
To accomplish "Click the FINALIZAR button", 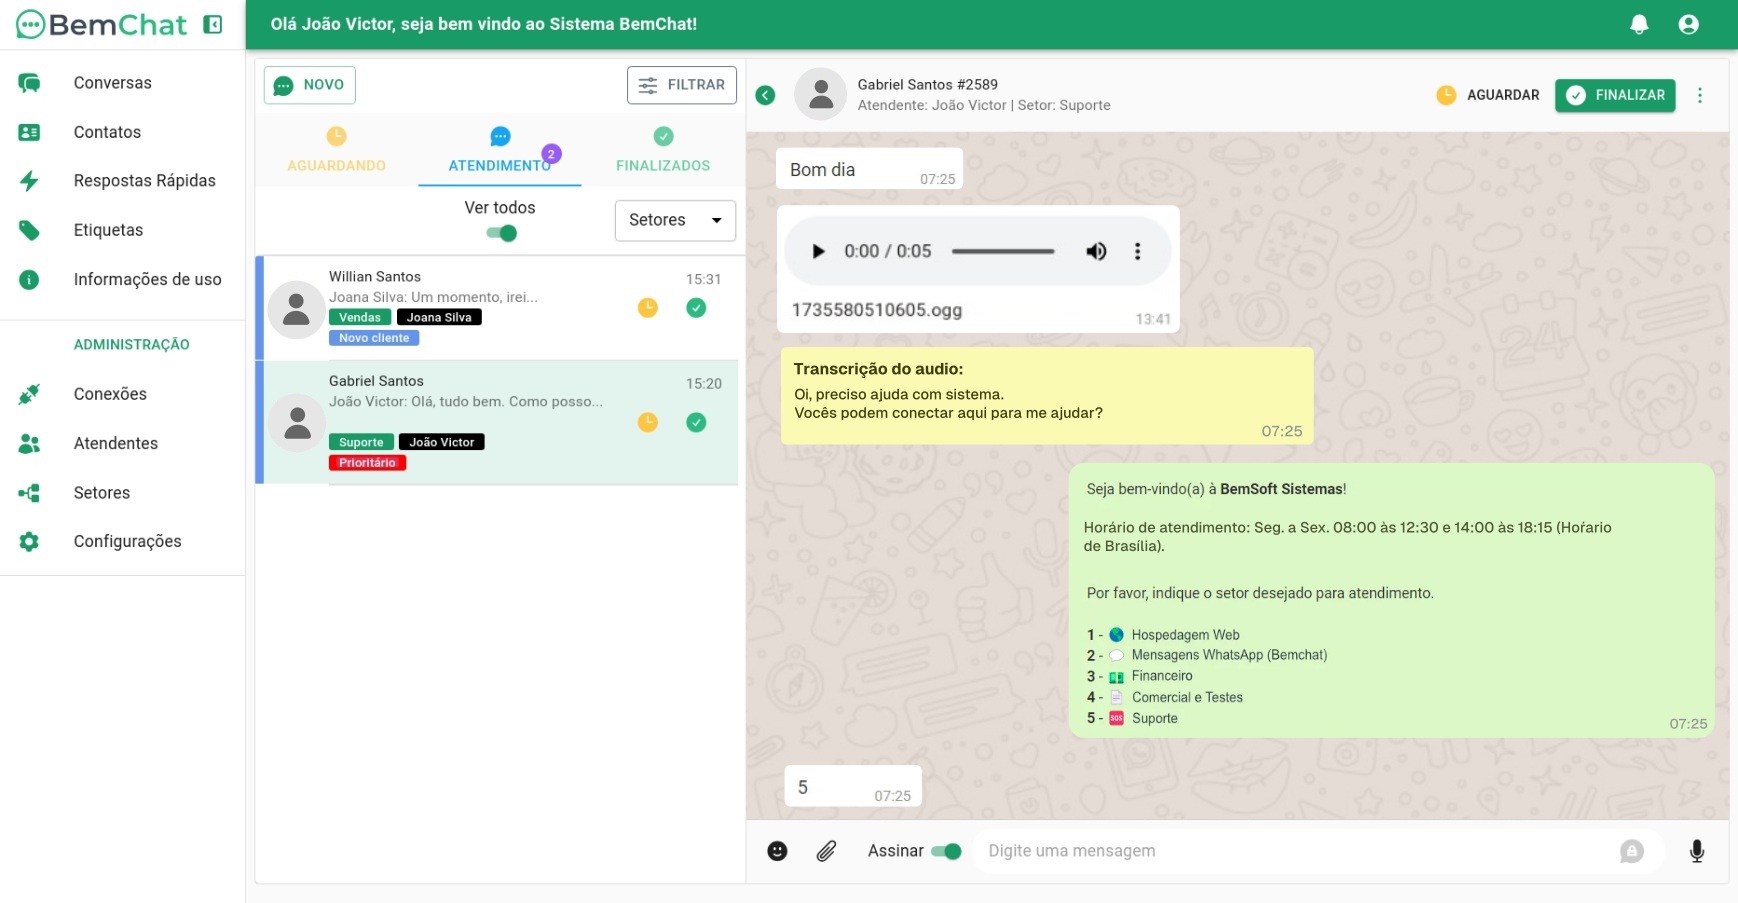I will pos(1615,95).
